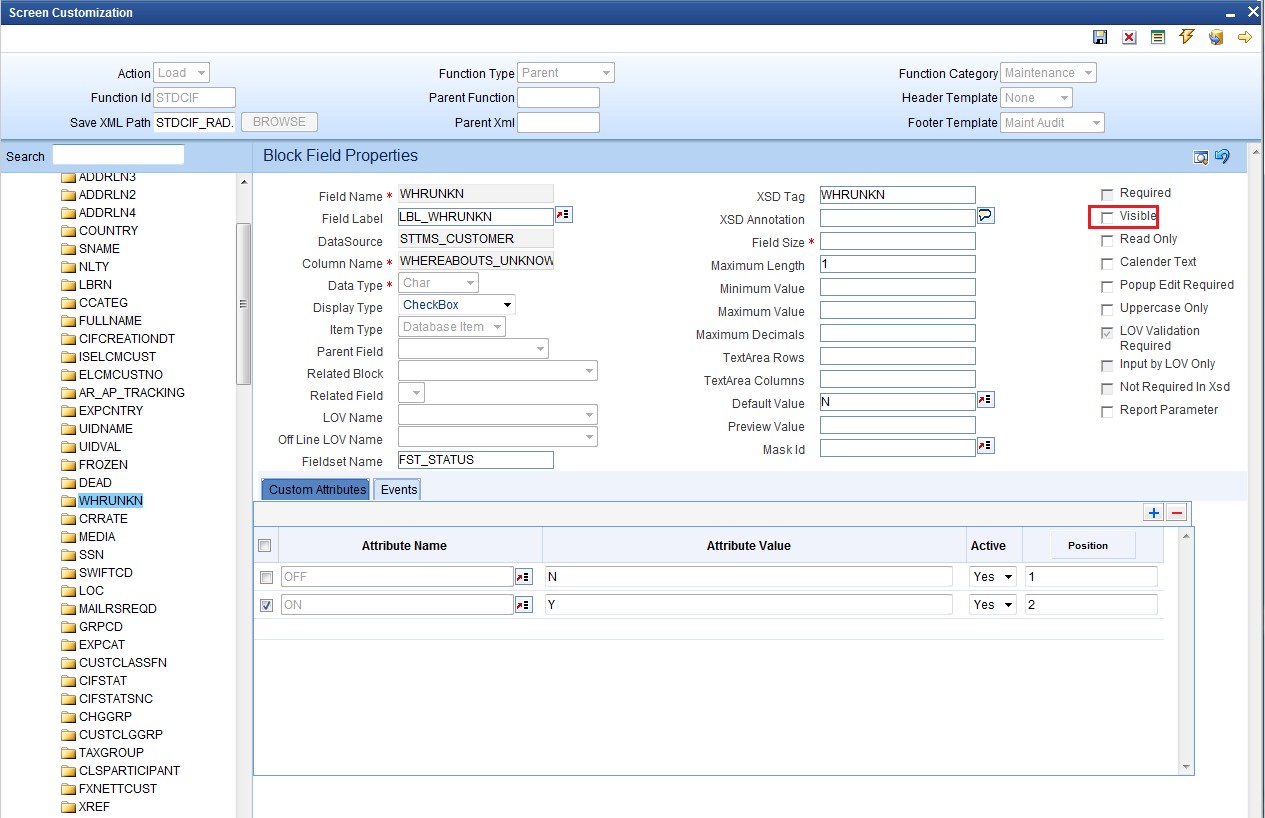Screen dimensions: 1265x818
Task: Click the preview magnifier icon in Block Field Properties
Action: coord(1201,157)
